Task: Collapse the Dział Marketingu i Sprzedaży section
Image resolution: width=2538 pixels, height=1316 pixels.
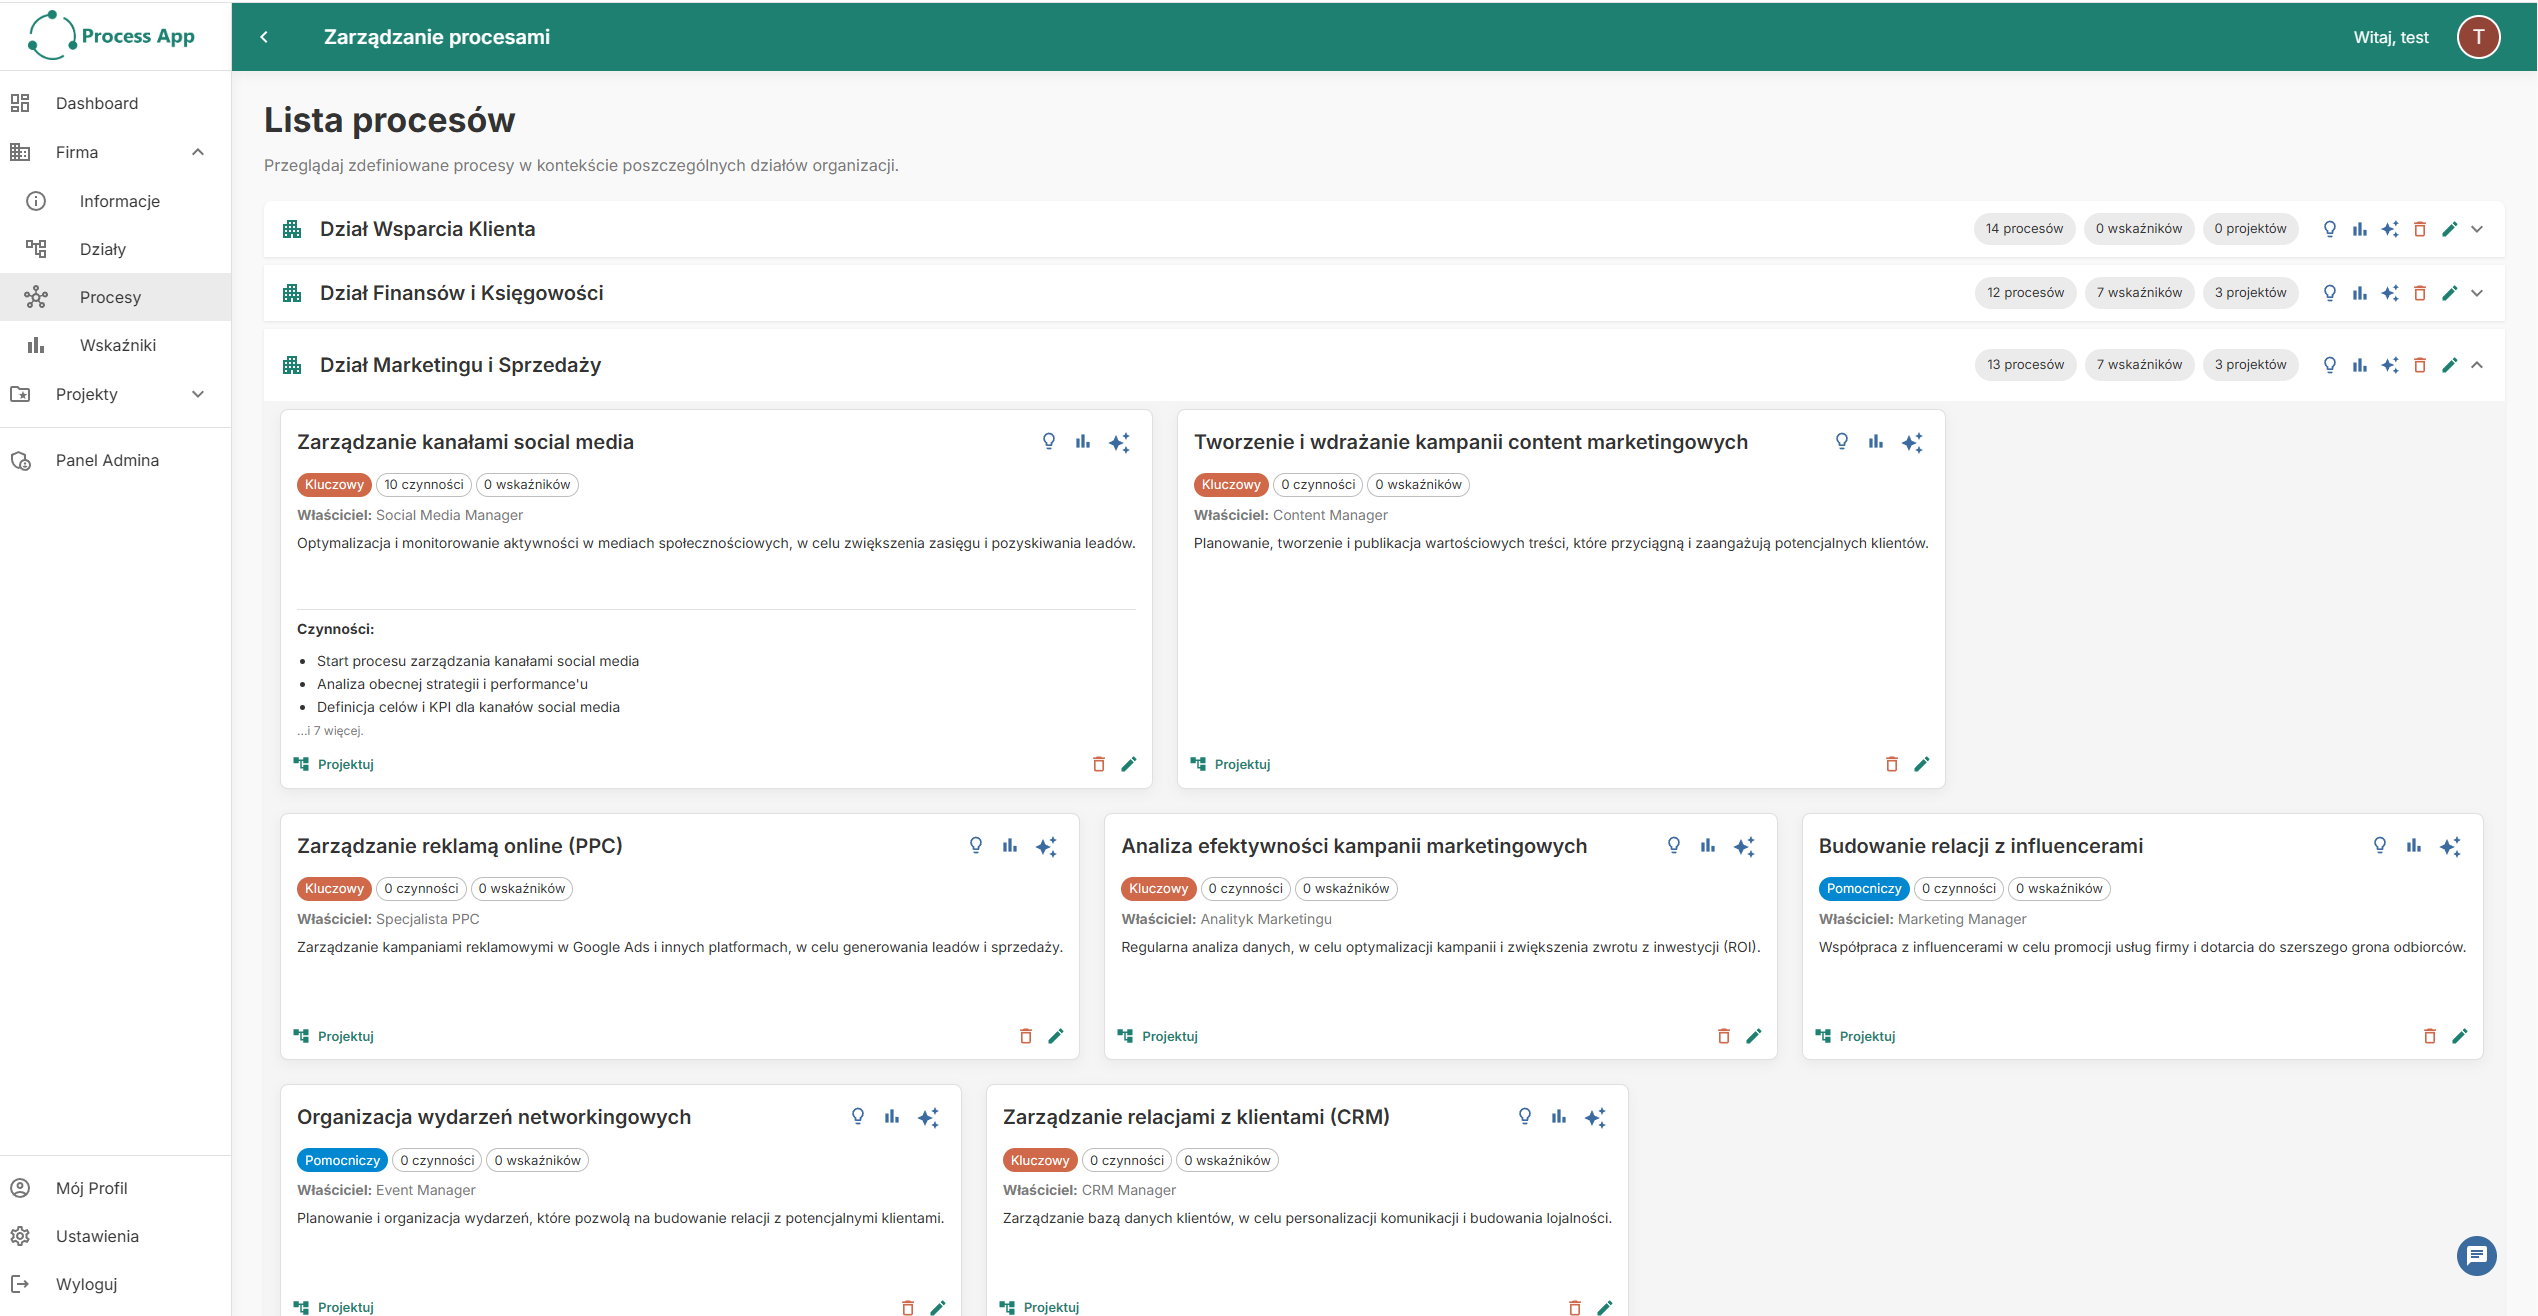Action: coord(2477,365)
